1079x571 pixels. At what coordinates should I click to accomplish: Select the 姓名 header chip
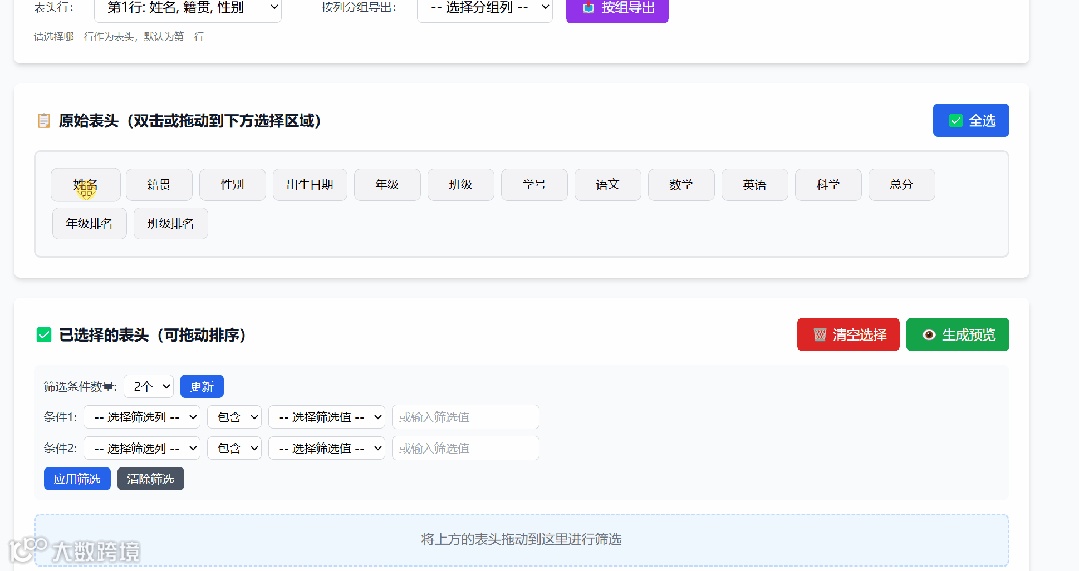[86, 184]
